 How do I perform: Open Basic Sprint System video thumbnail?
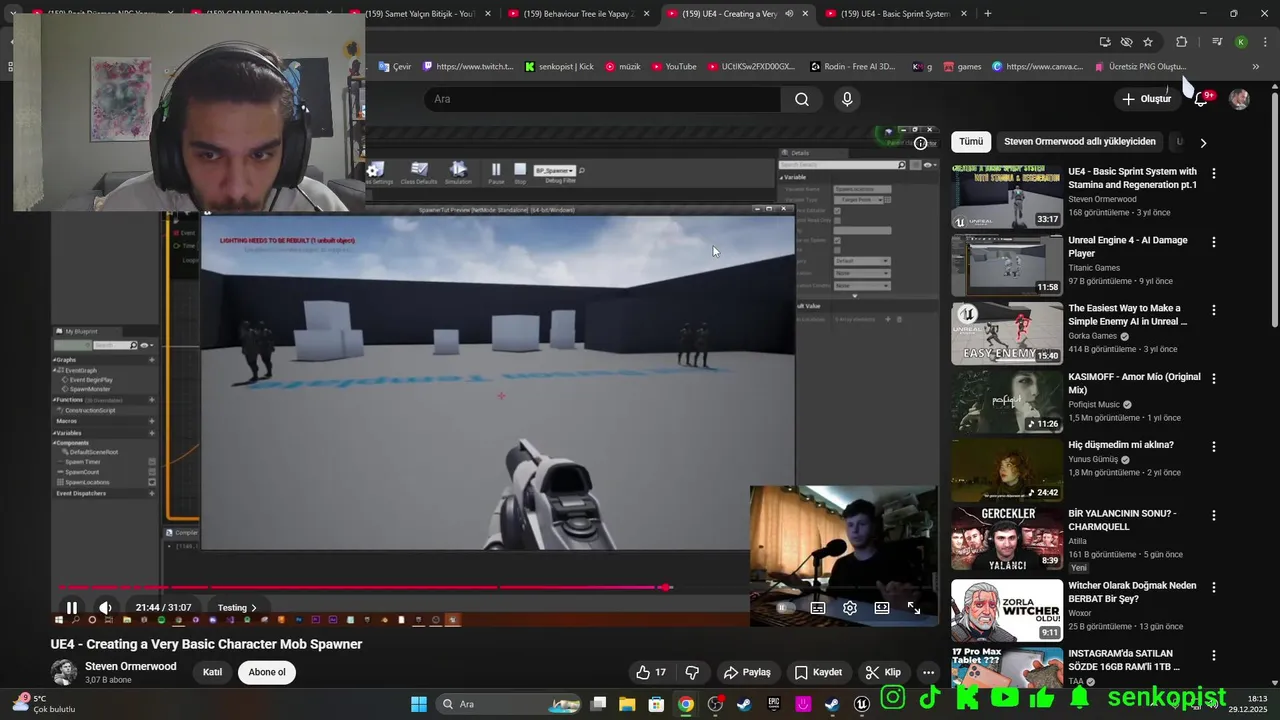[1007, 197]
